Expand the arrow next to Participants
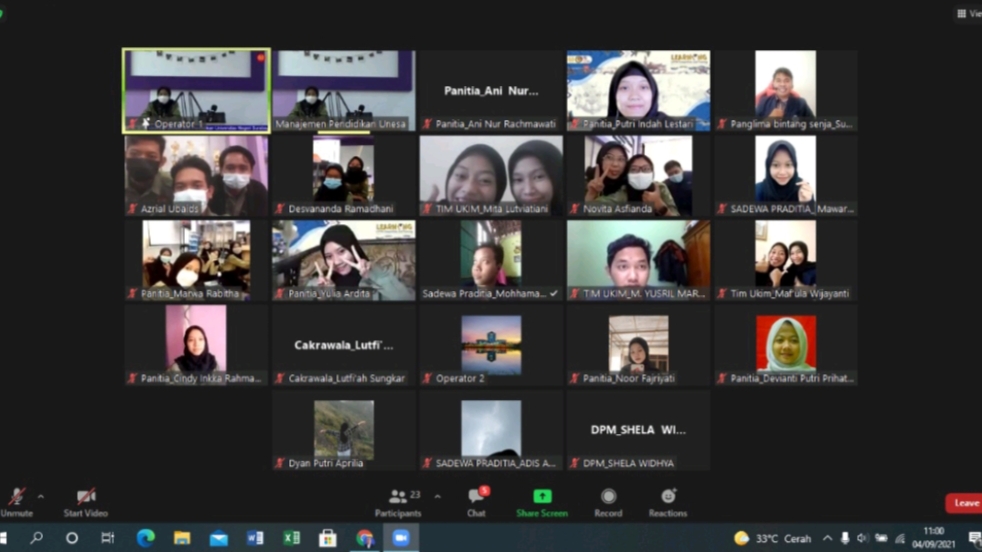This screenshot has width=982, height=552. 437,496
